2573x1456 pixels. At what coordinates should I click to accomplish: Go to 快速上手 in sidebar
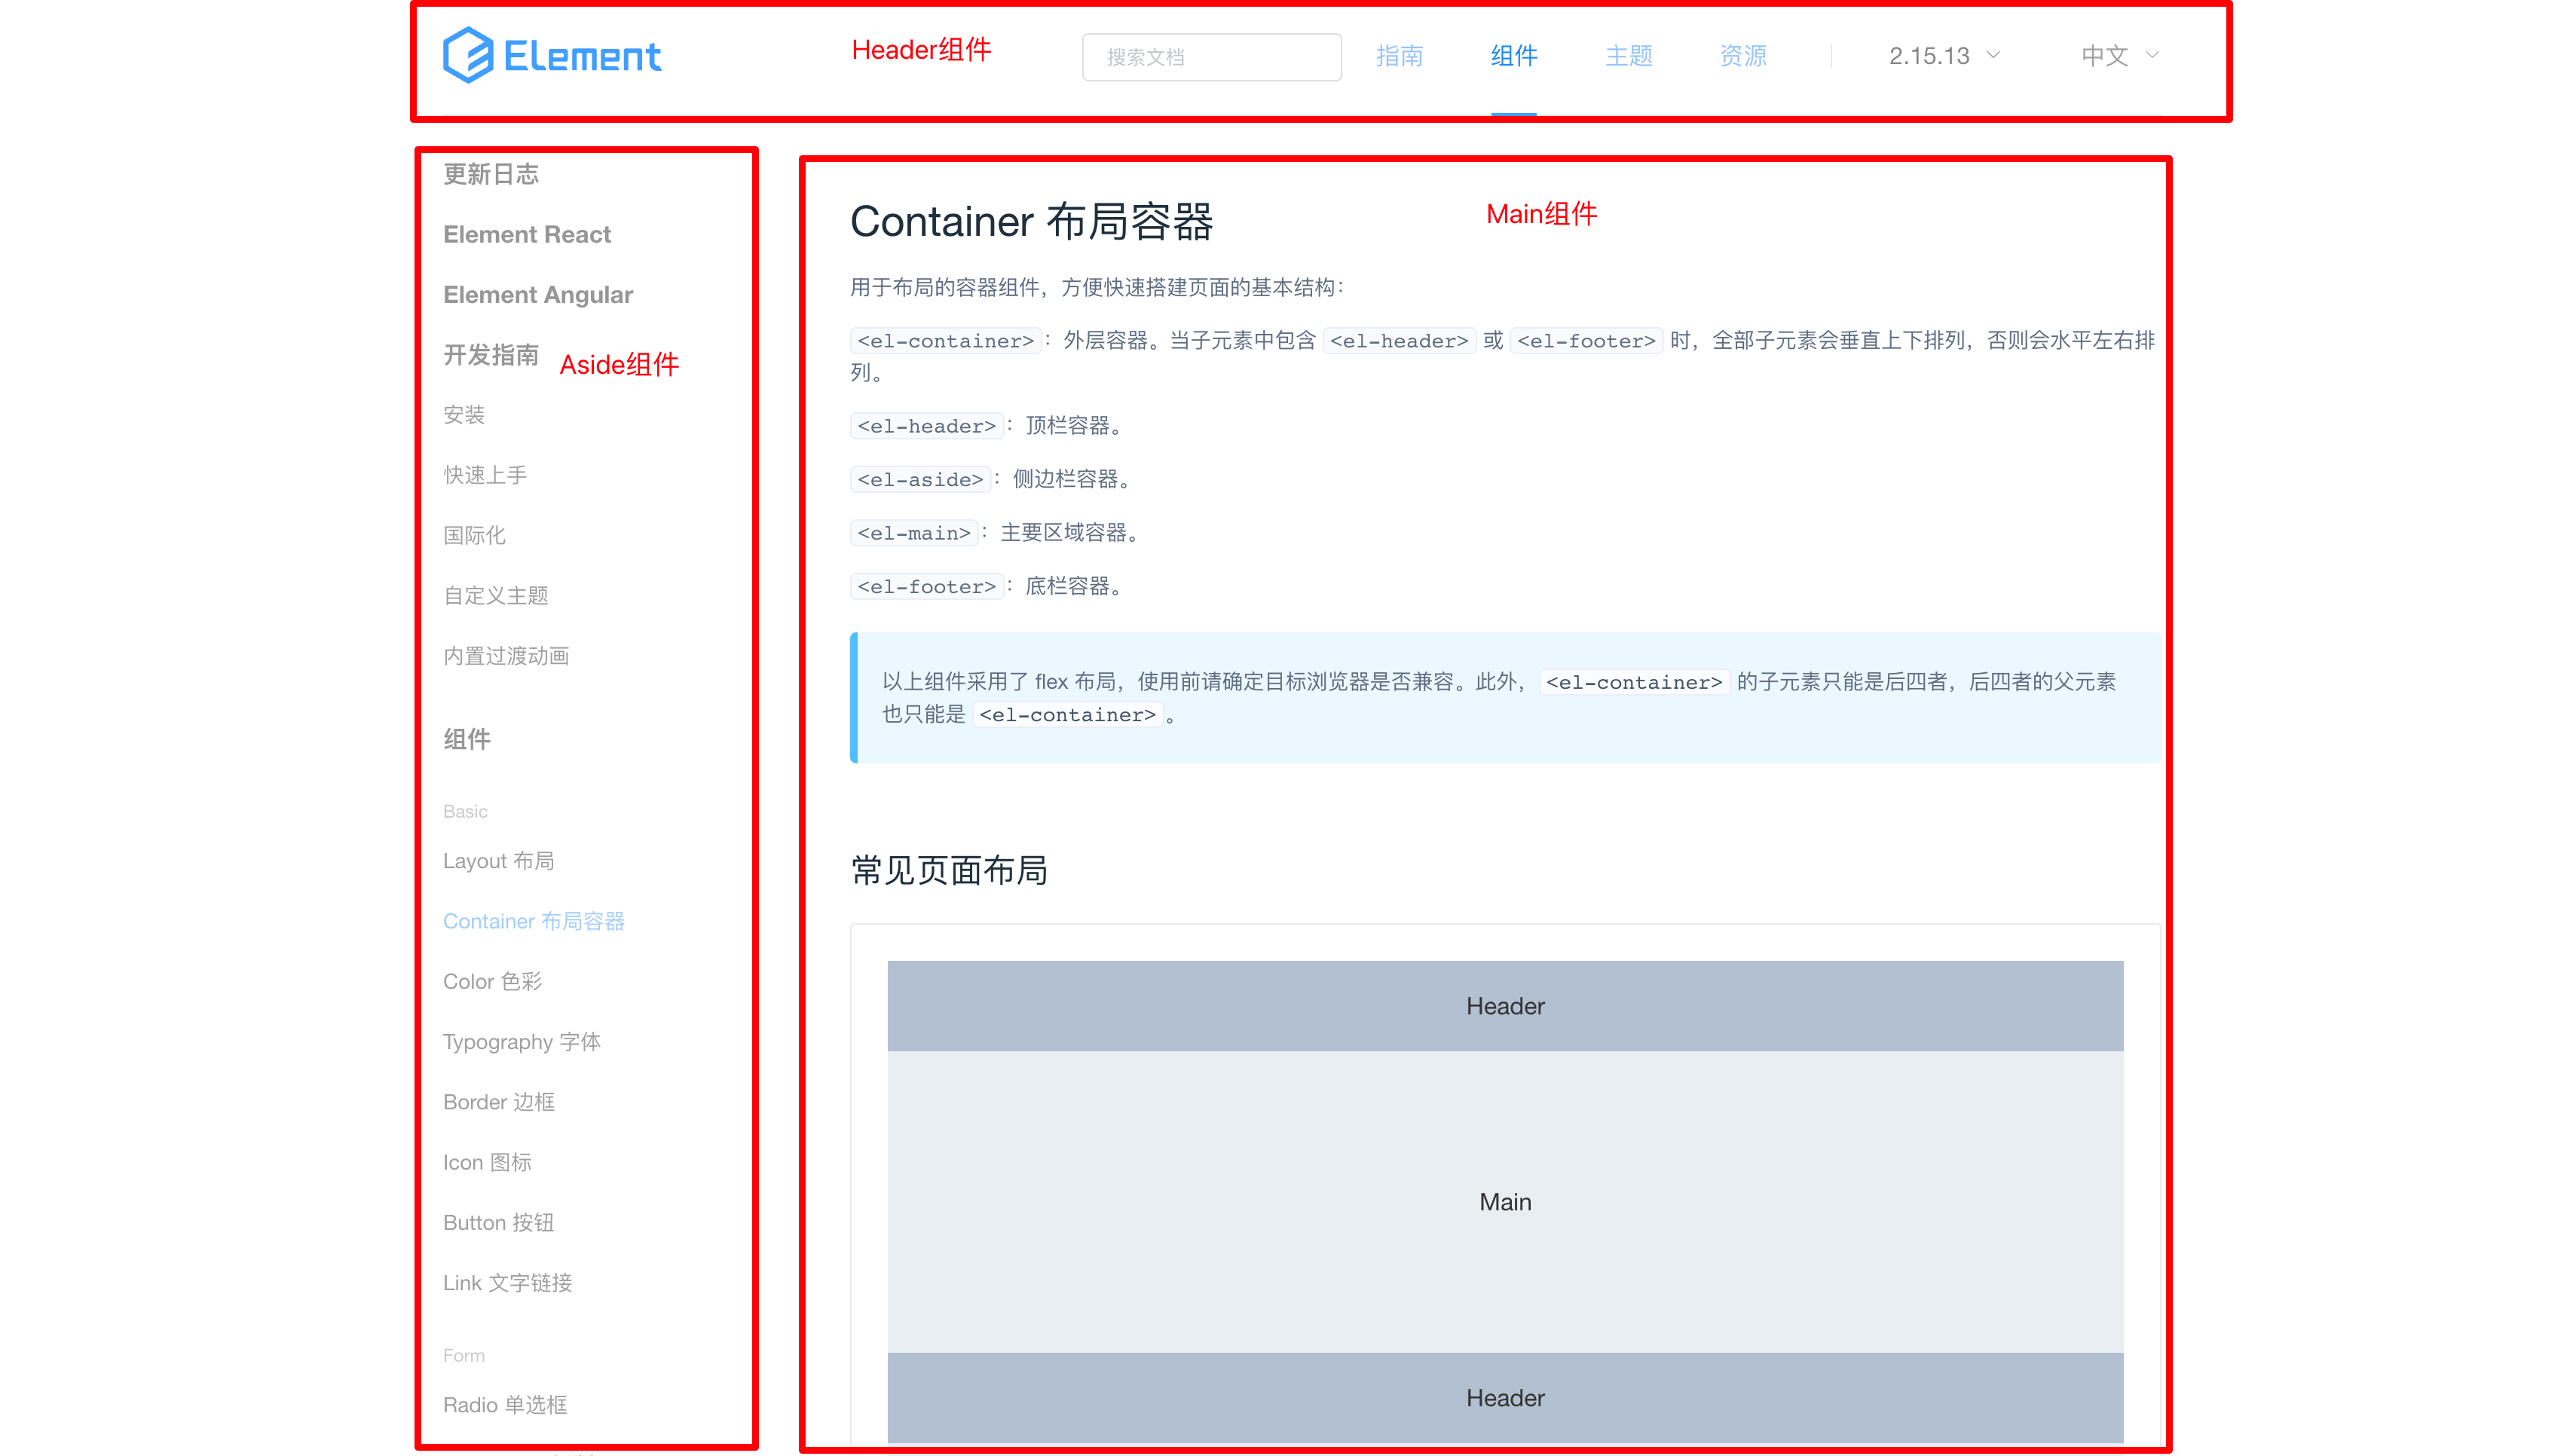tap(485, 475)
